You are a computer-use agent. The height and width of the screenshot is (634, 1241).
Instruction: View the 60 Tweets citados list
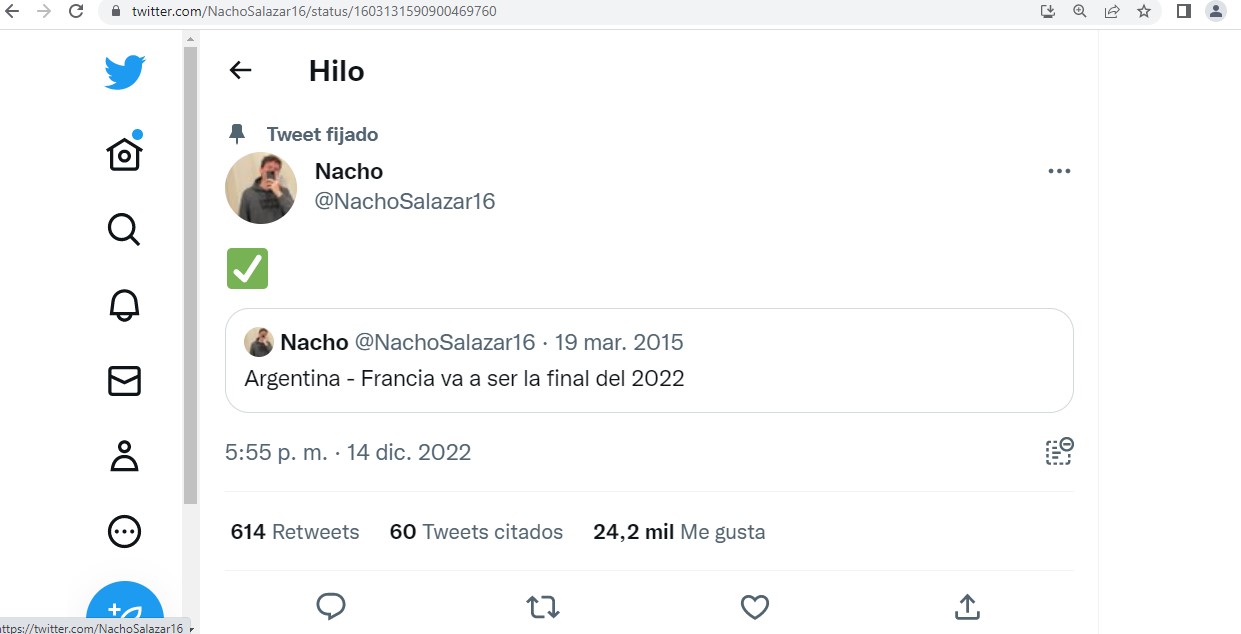coord(476,532)
